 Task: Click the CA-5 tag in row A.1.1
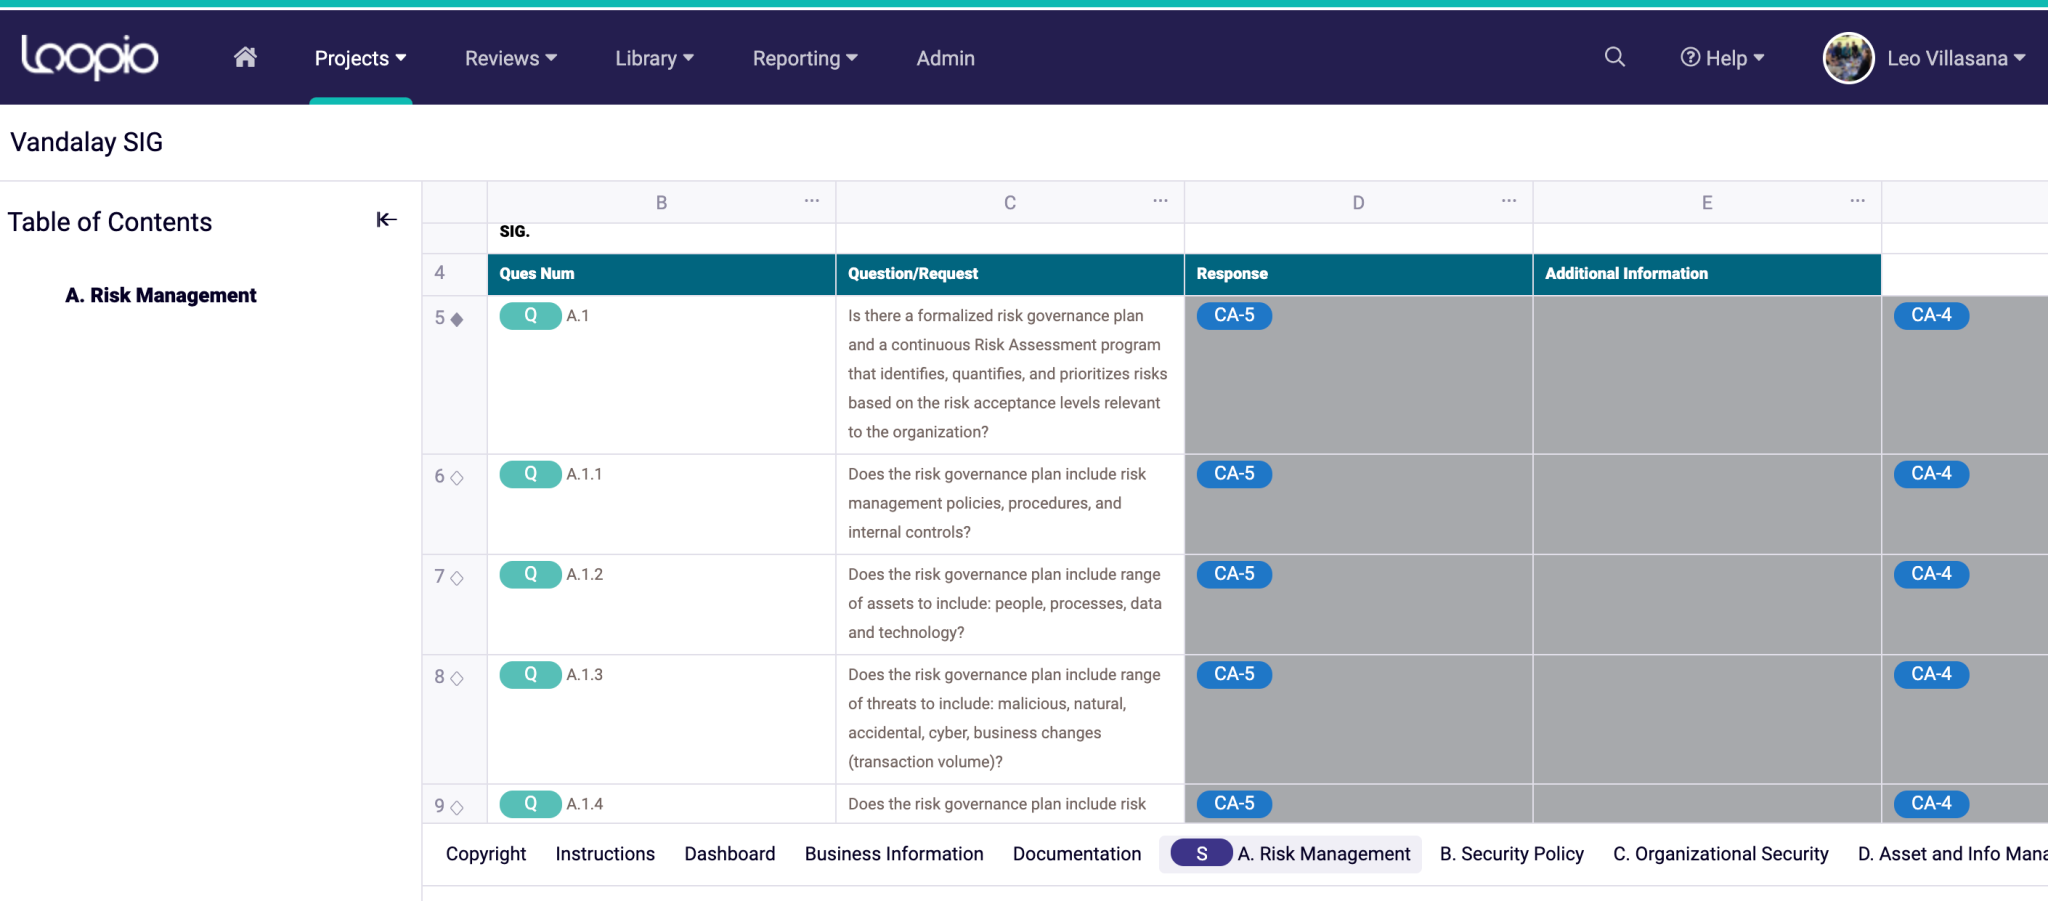(1233, 474)
